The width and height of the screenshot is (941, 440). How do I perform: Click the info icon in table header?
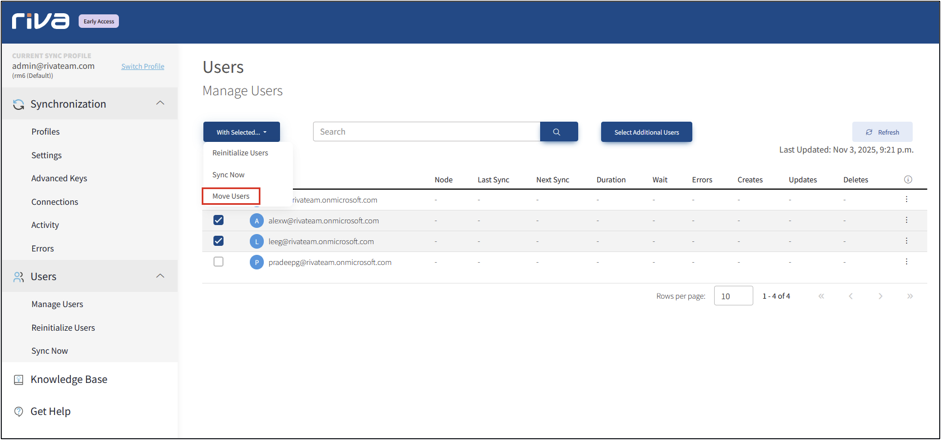coord(907,179)
